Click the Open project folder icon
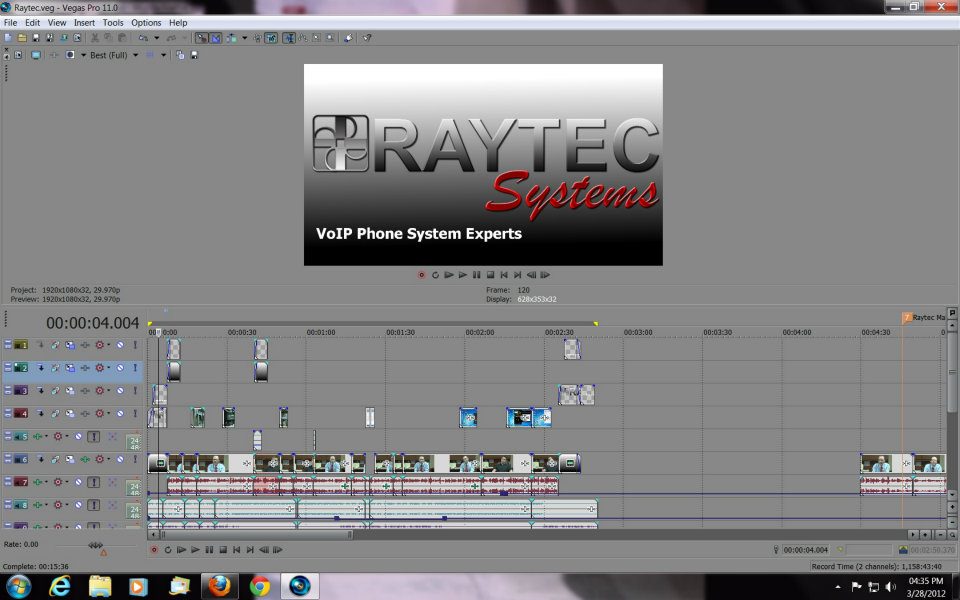The width and height of the screenshot is (960, 600). tap(22, 38)
